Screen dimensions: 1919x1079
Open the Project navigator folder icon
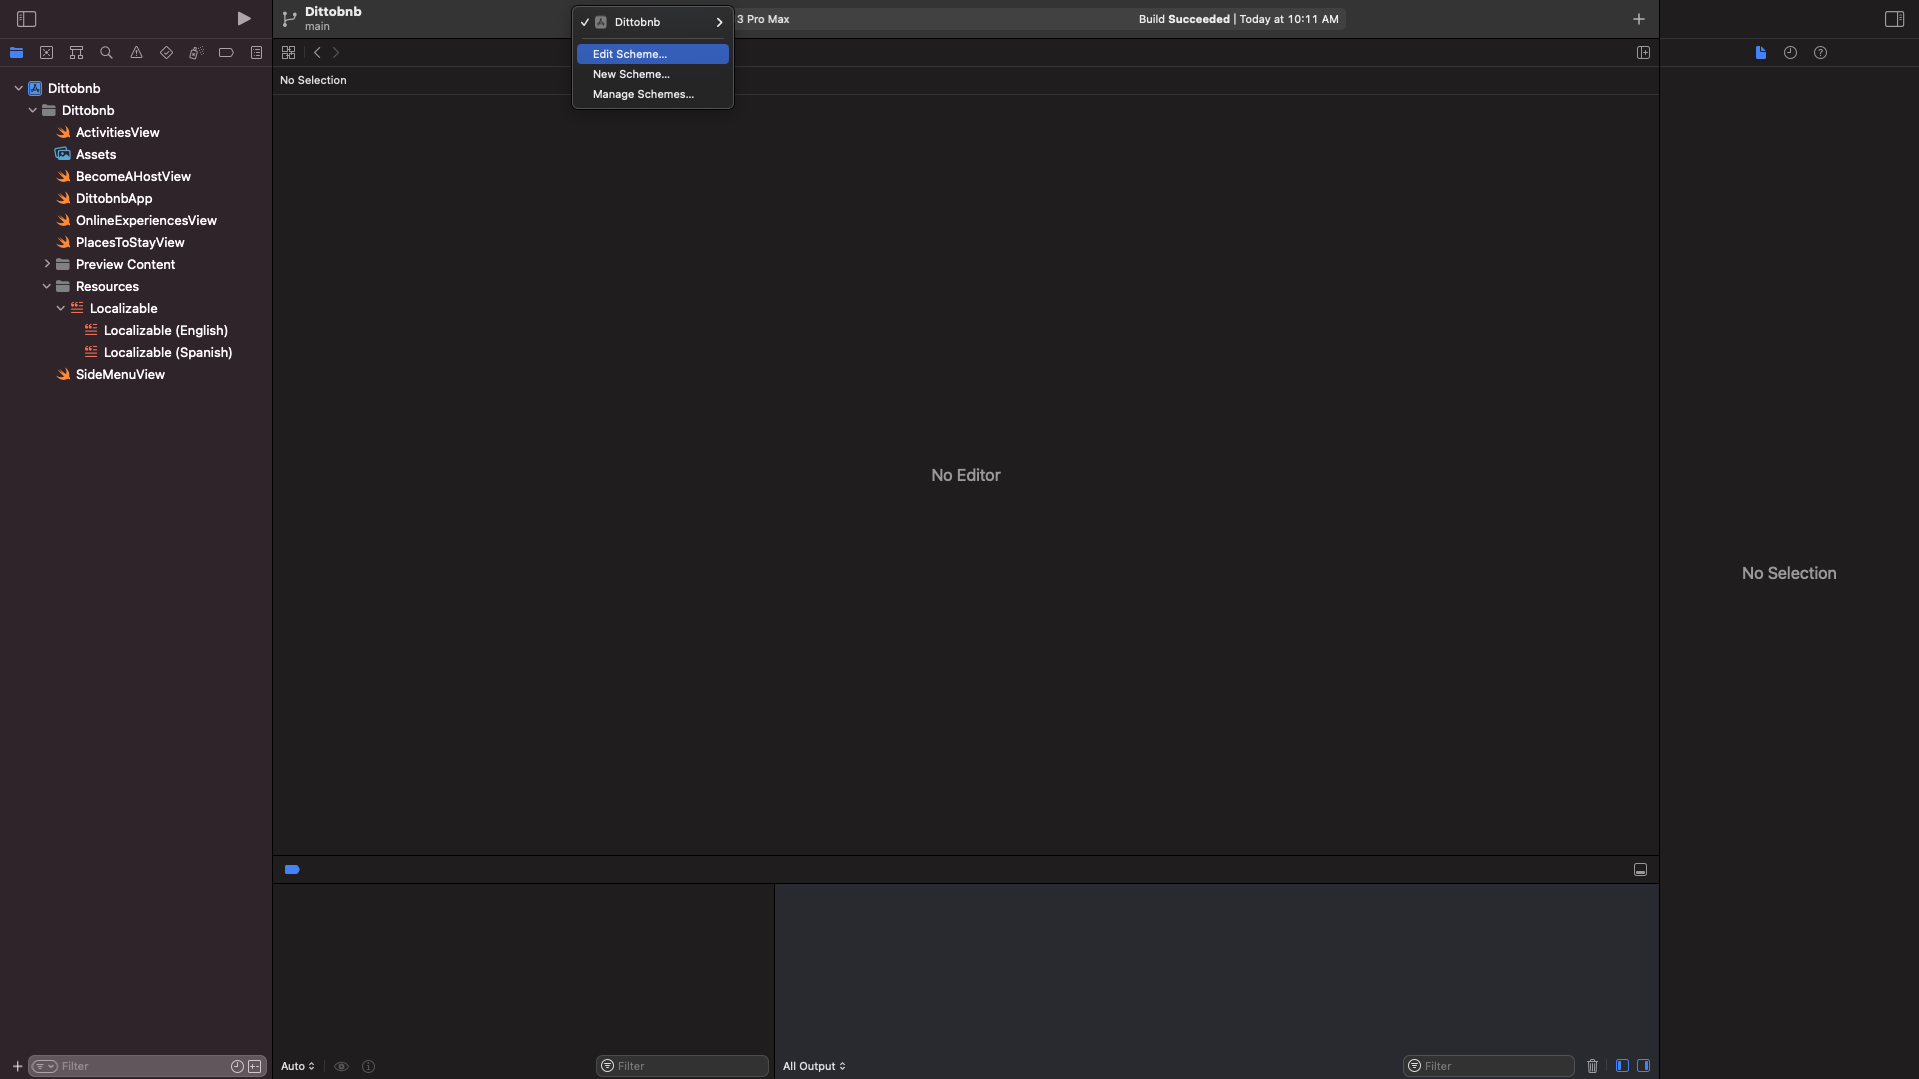tap(16, 52)
